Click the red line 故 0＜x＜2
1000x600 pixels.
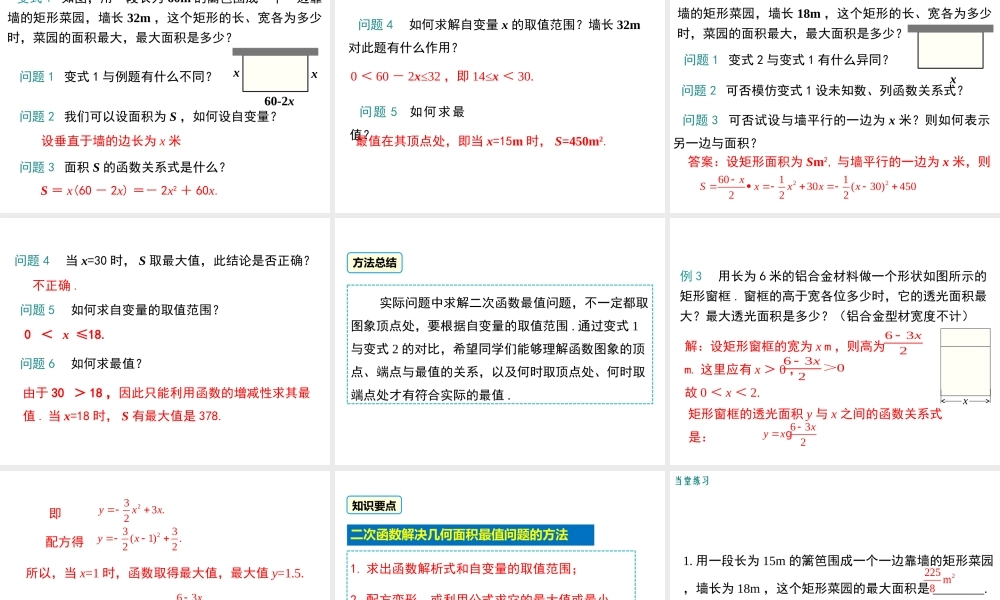722,392
